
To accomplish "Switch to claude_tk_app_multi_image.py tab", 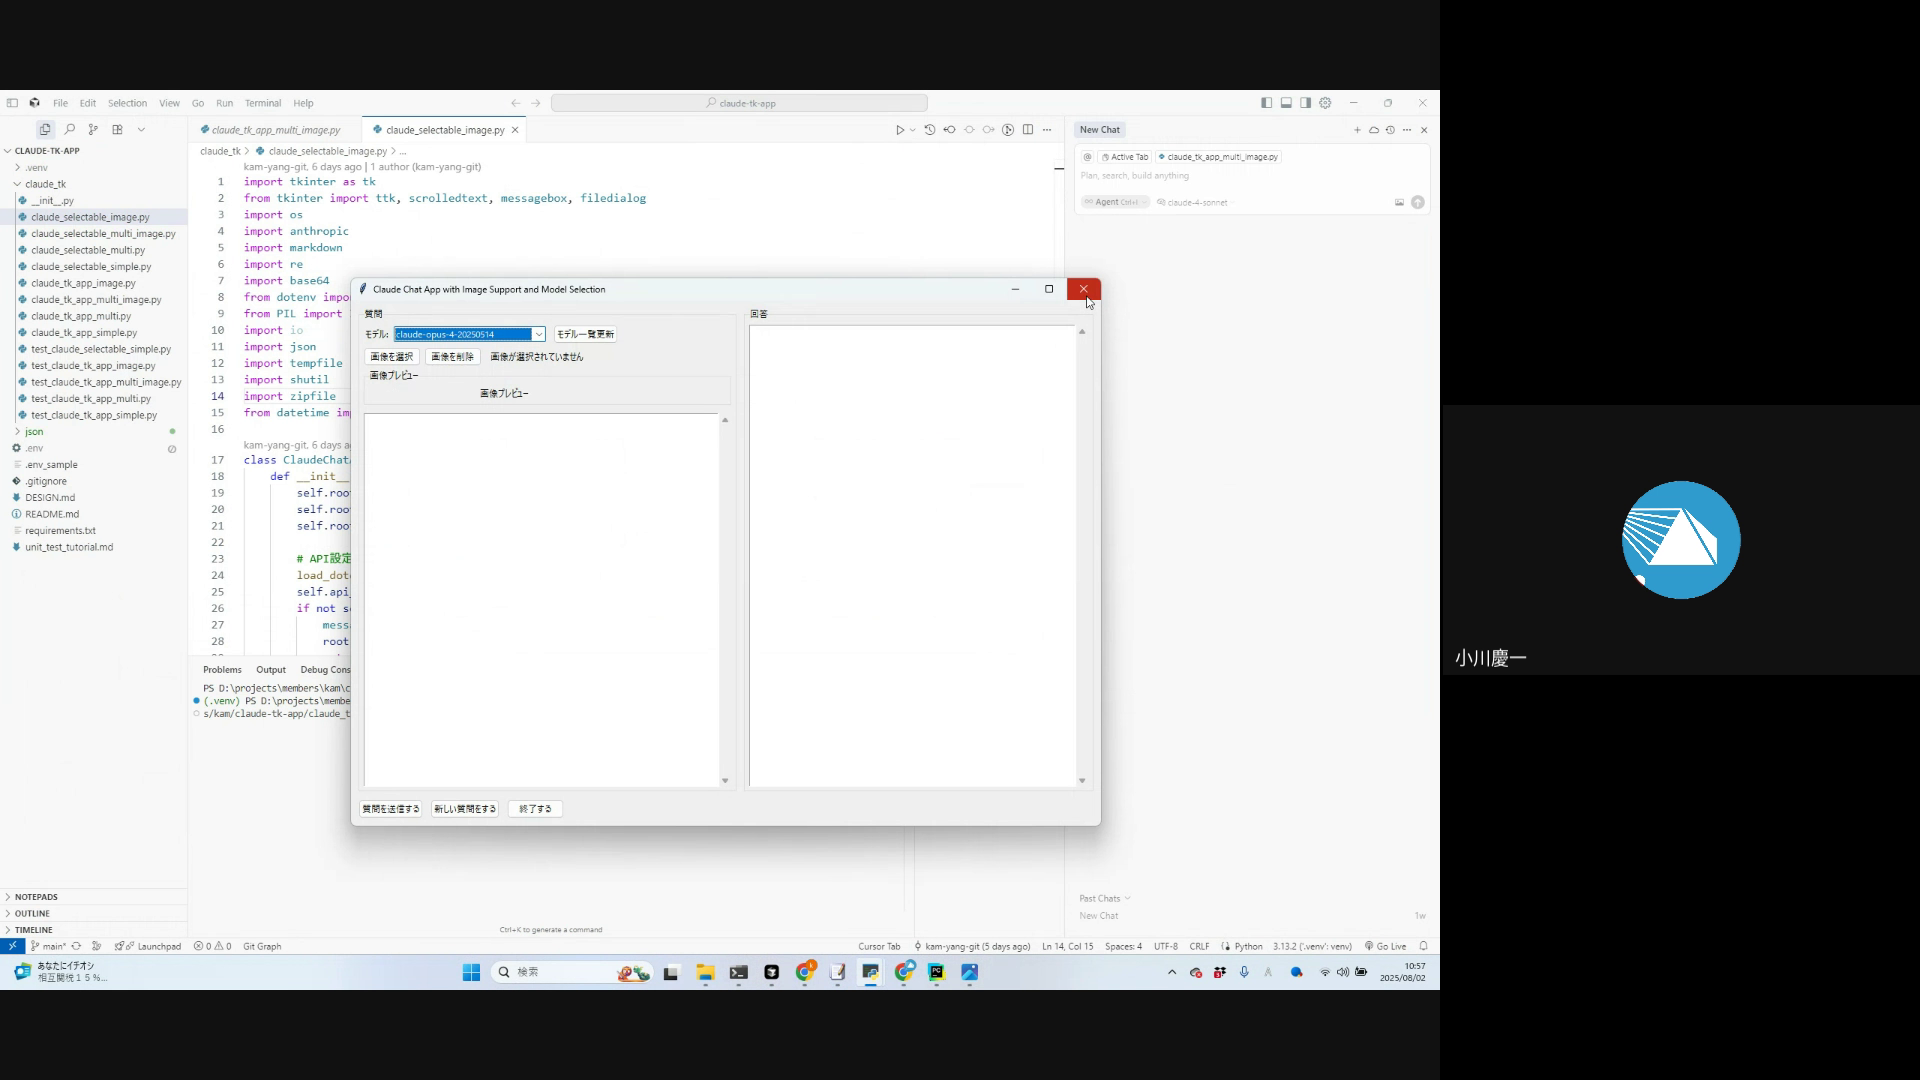I will pos(275,130).
